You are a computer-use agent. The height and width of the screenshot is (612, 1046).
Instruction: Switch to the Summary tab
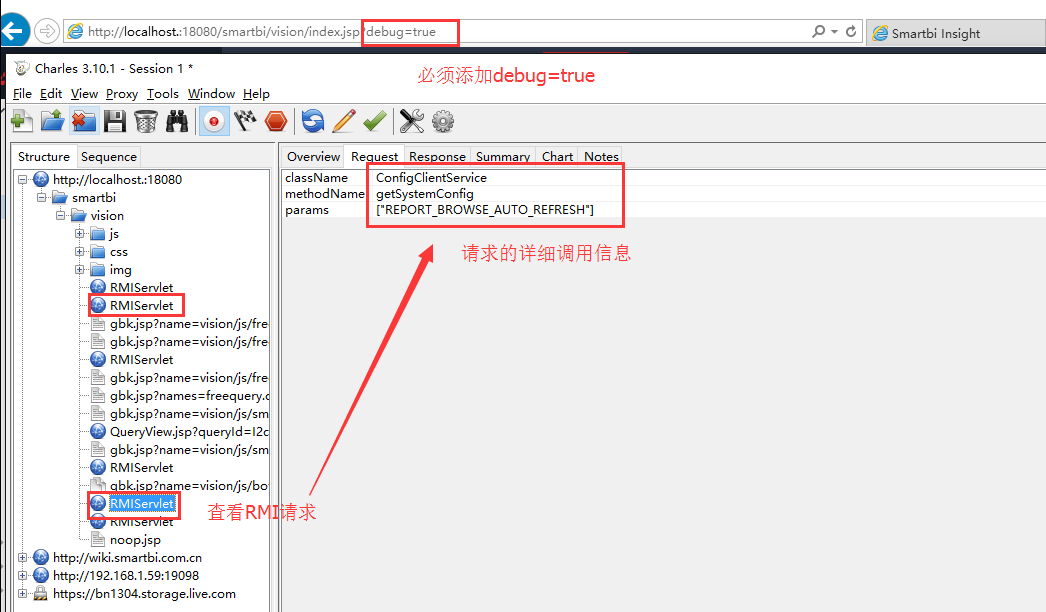point(503,156)
